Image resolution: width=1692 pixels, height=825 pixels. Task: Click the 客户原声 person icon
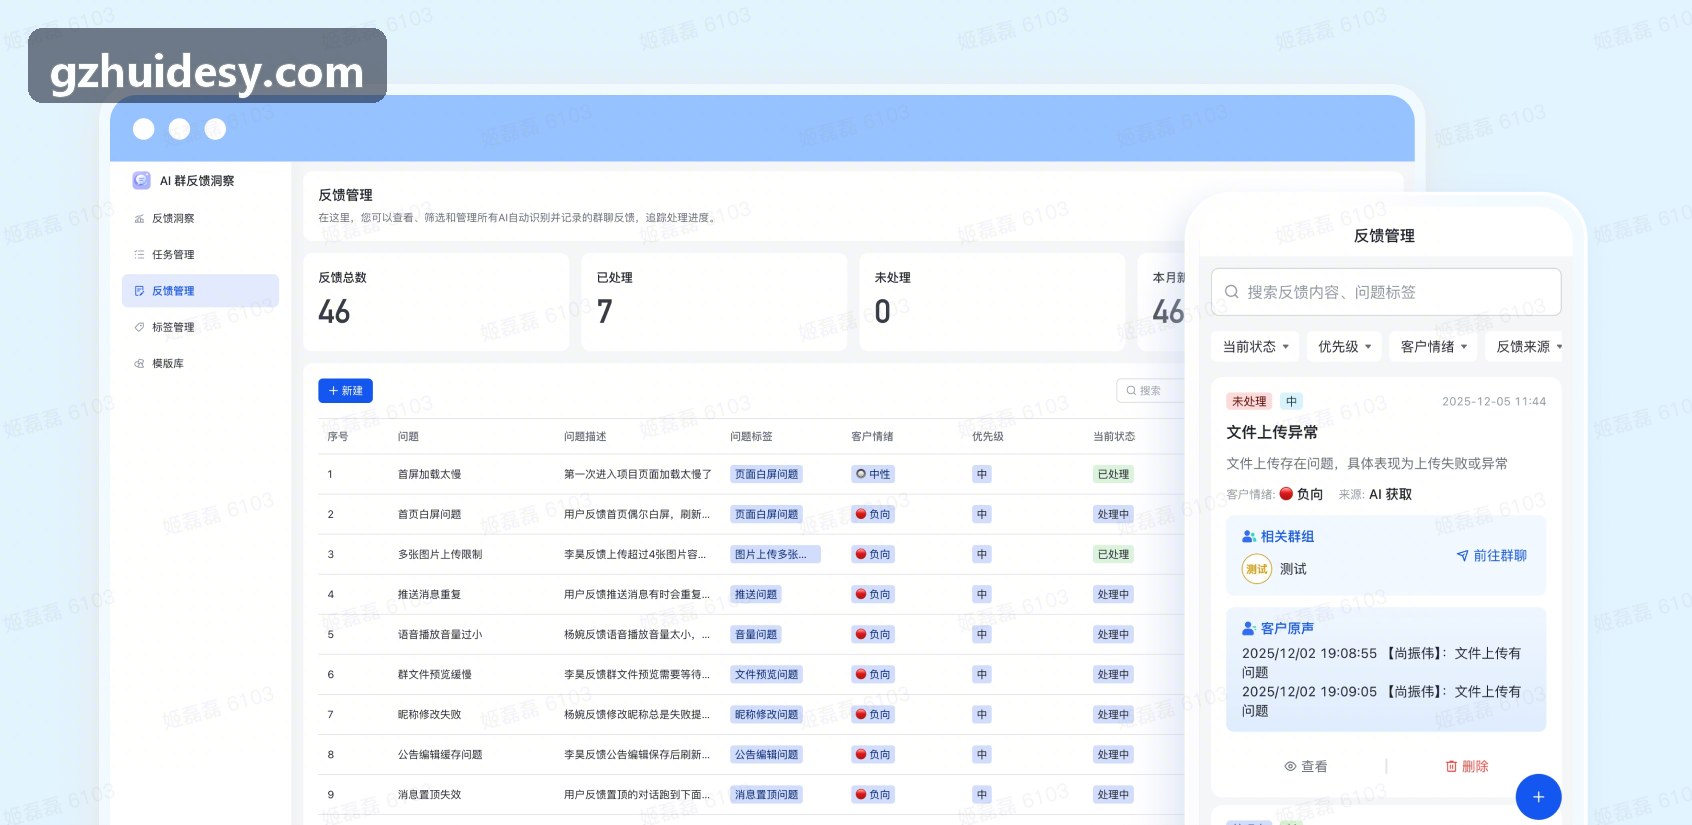[1249, 629]
